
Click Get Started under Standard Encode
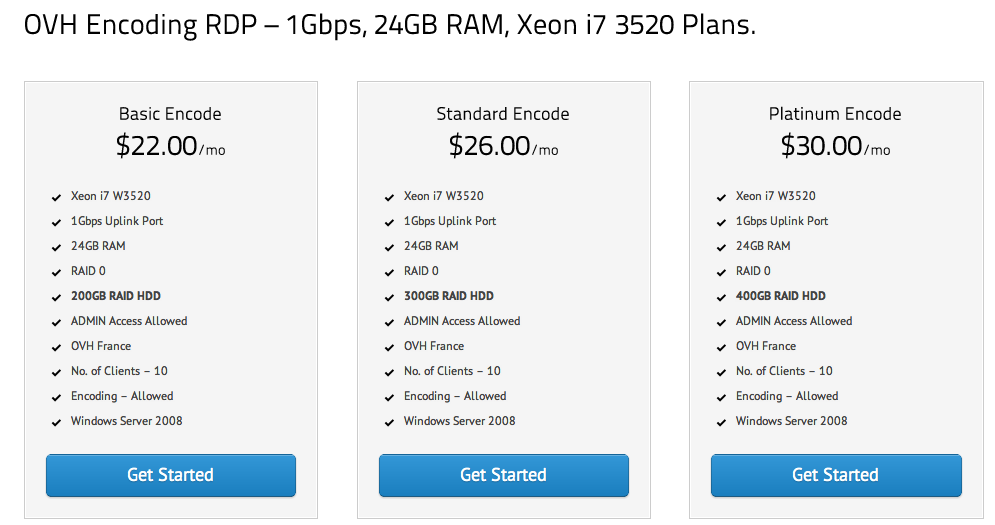pos(503,475)
